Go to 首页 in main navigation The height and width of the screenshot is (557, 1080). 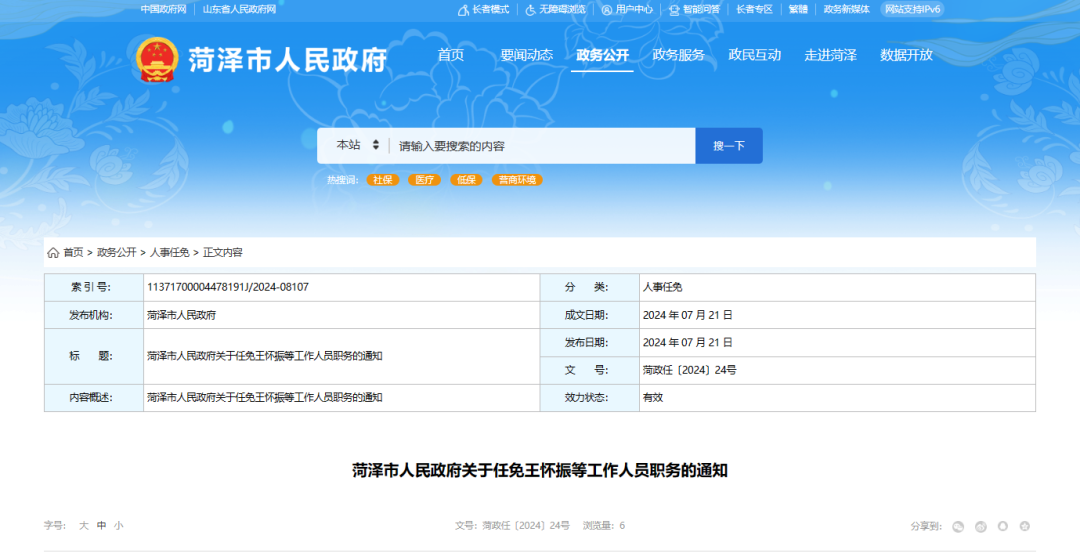[450, 55]
